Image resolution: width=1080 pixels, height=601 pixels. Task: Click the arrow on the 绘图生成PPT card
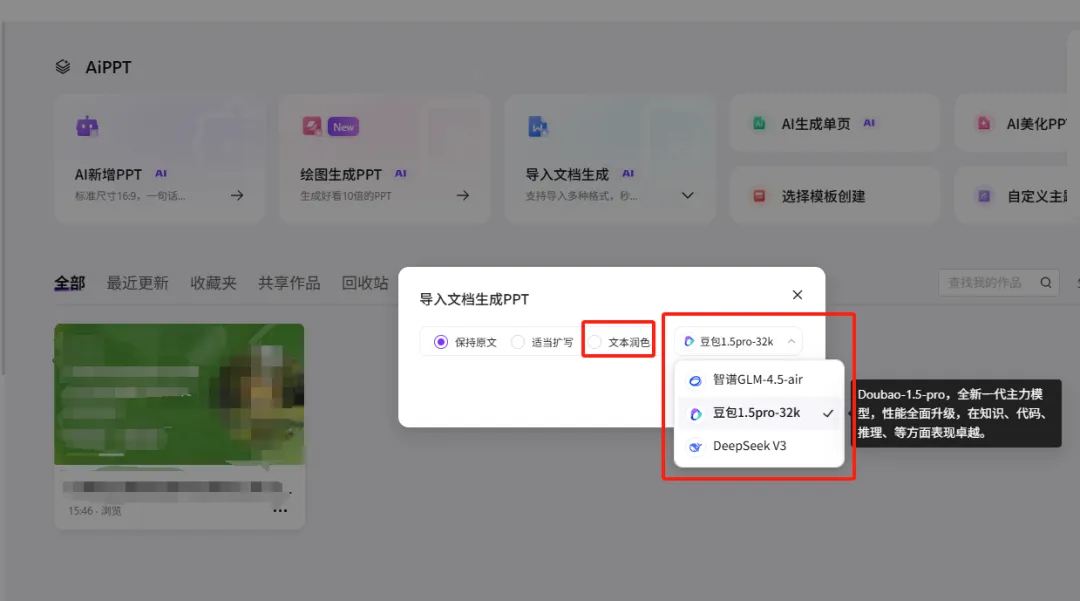click(x=463, y=196)
